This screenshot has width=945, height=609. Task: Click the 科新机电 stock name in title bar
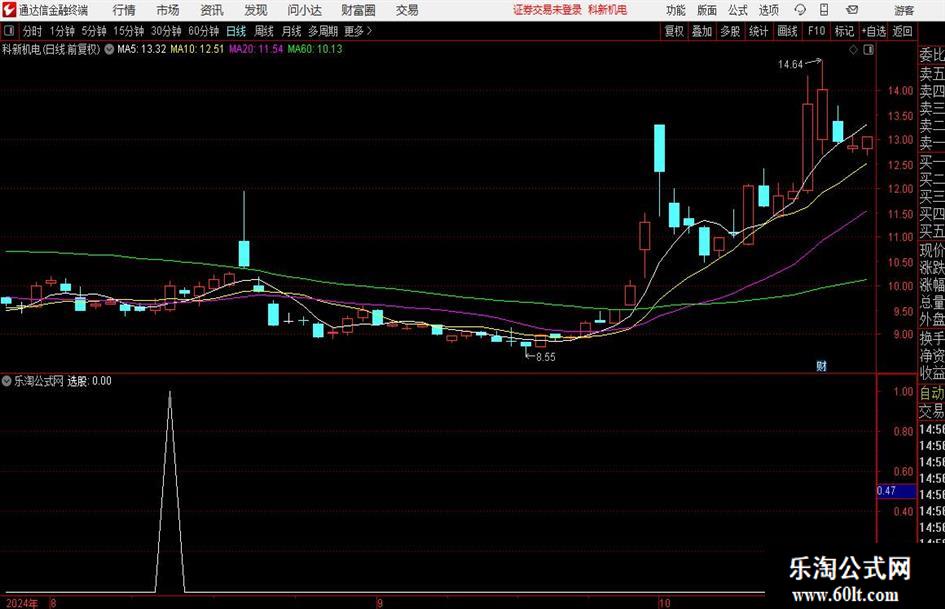pos(608,10)
